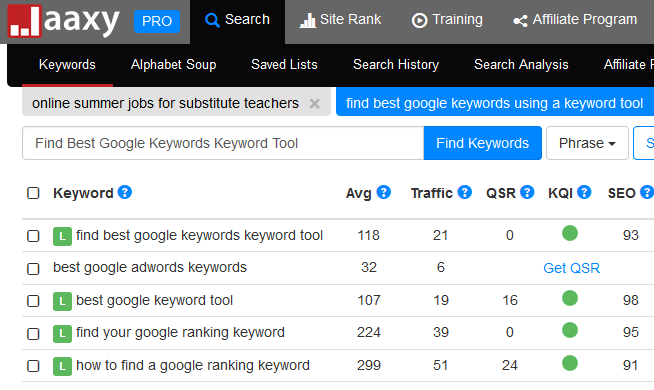The width and height of the screenshot is (654, 390).
Task: Click the KQI green dot for 'find your google ranking keyword'
Action: coord(570,330)
